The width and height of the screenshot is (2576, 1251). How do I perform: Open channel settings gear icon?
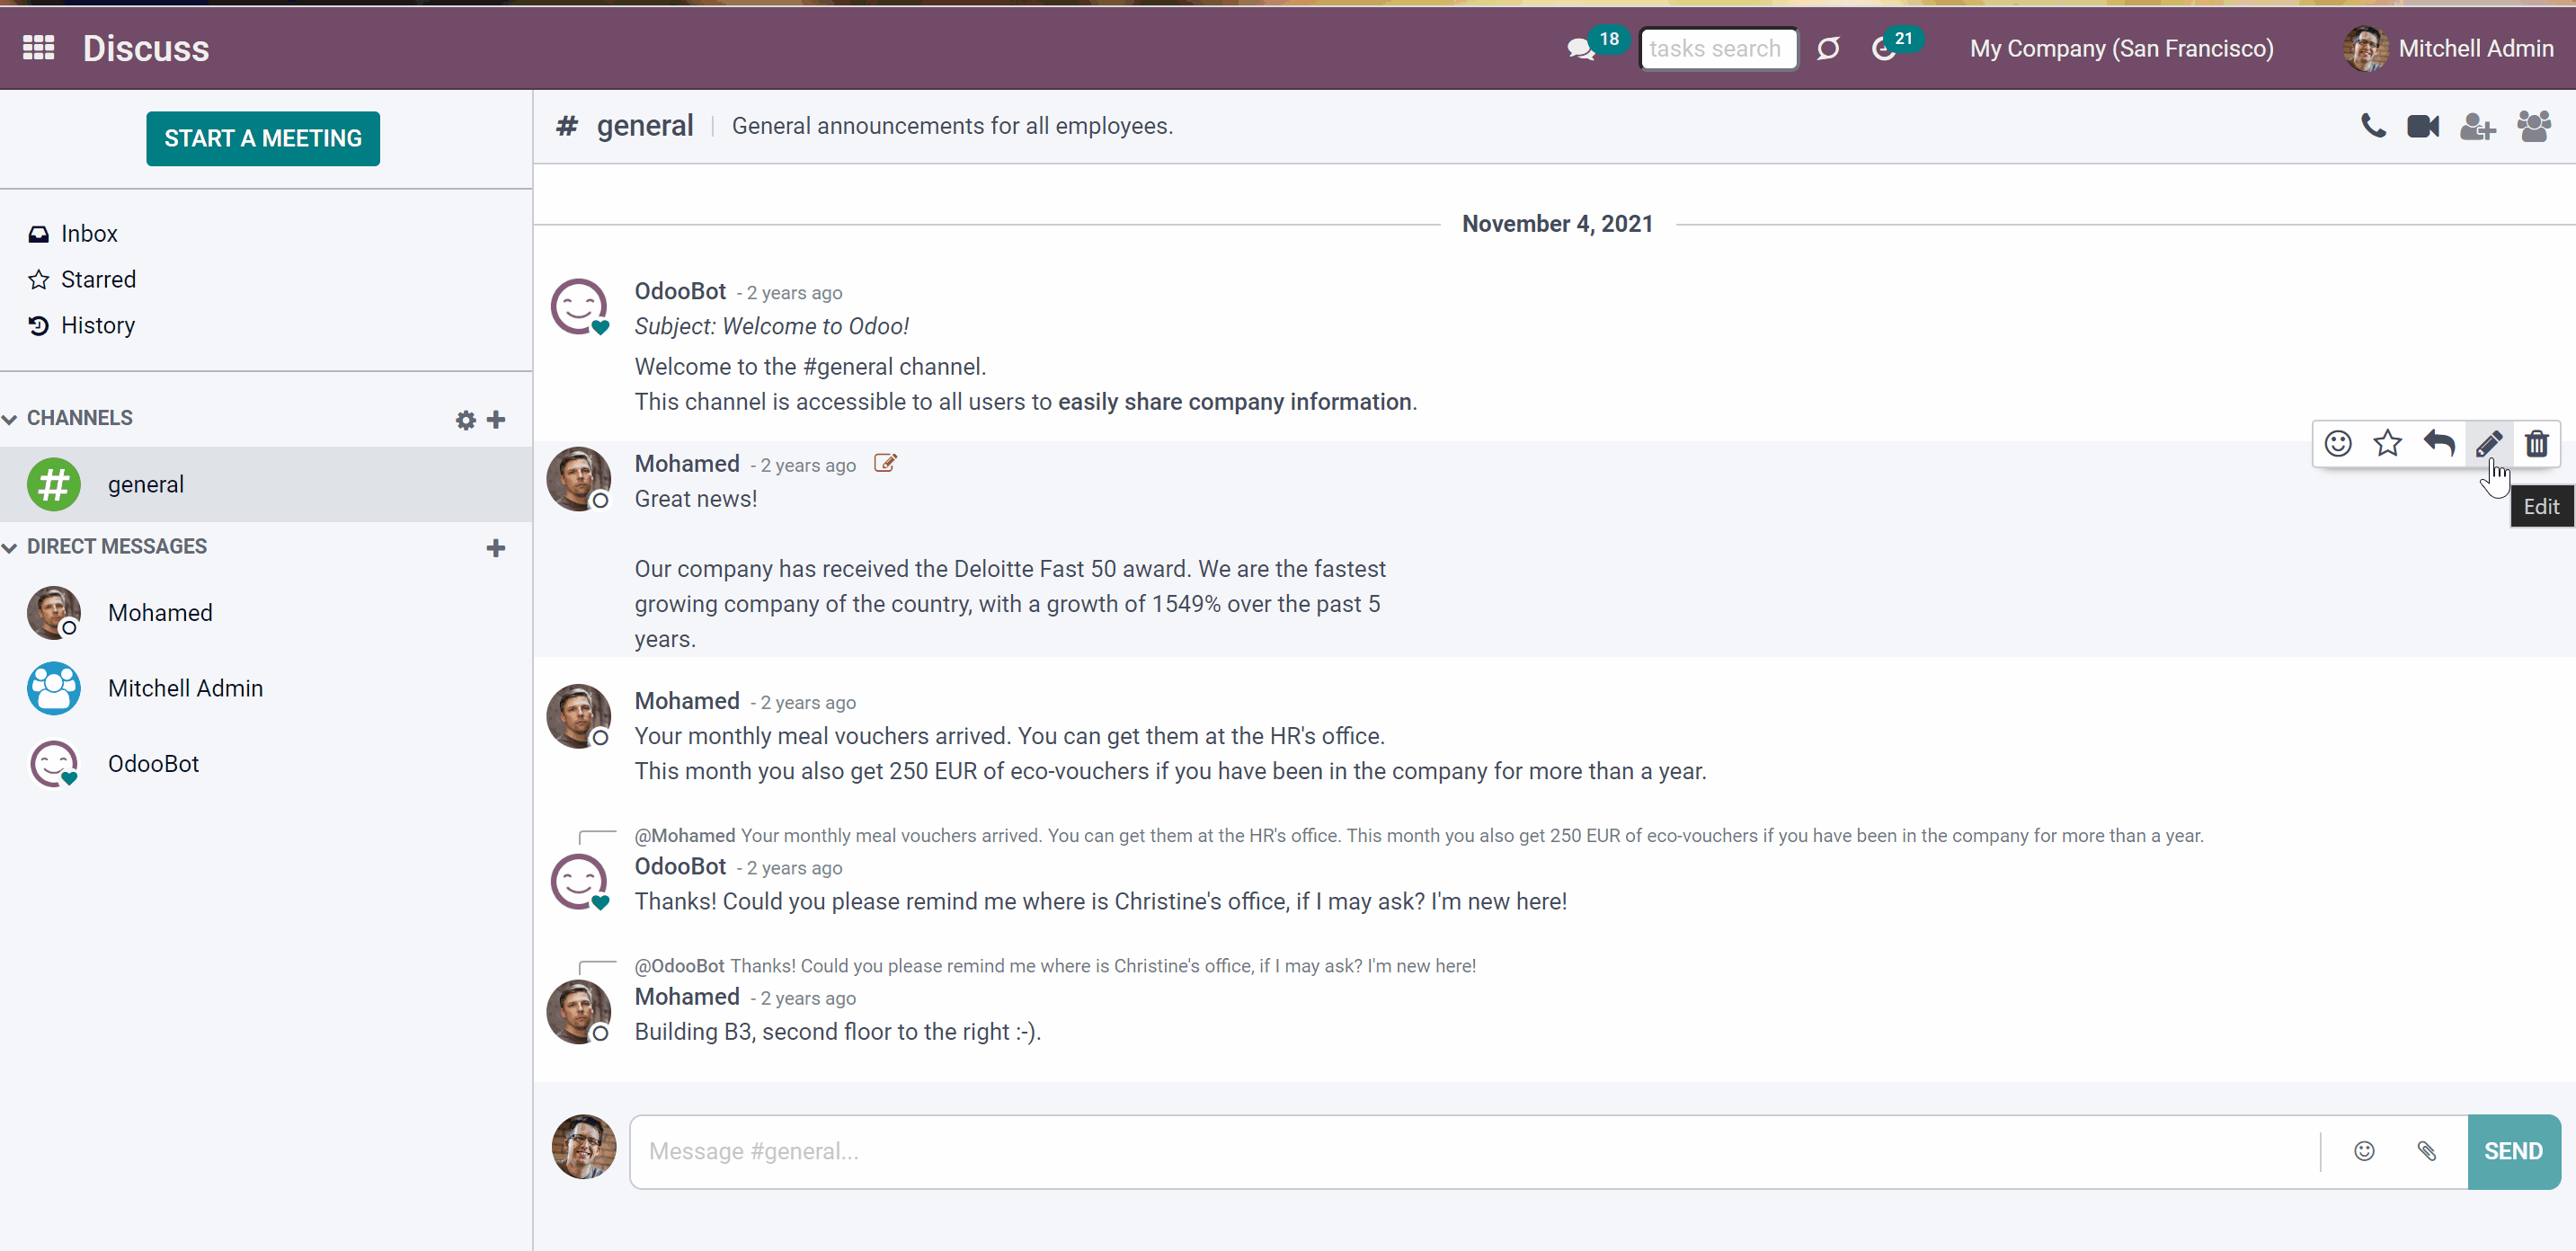pos(465,420)
